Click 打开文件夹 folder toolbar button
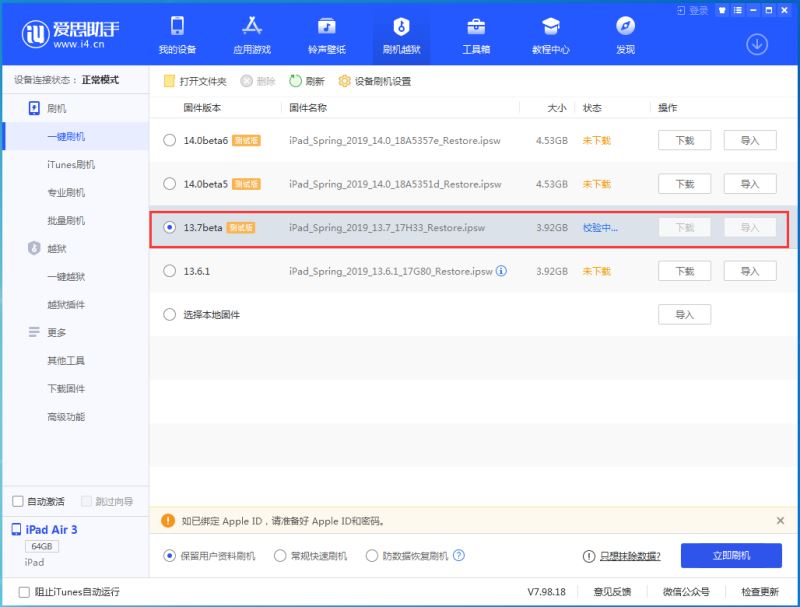The image size is (800, 607). (195, 81)
